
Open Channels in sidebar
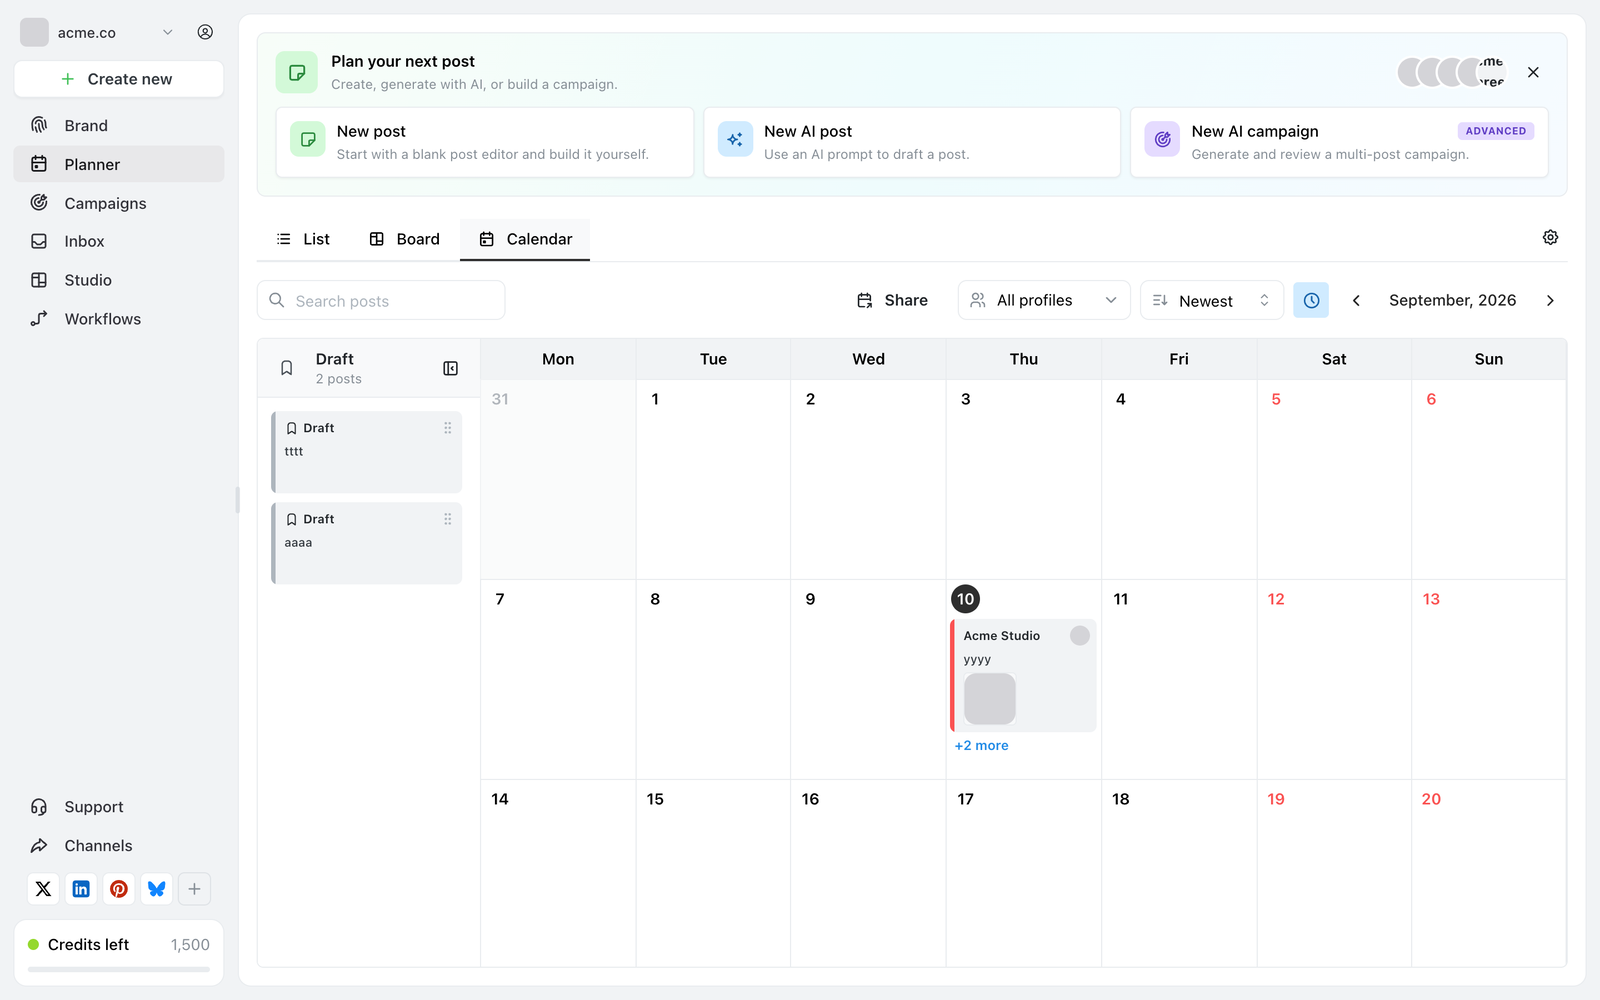click(x=119, y=846)
